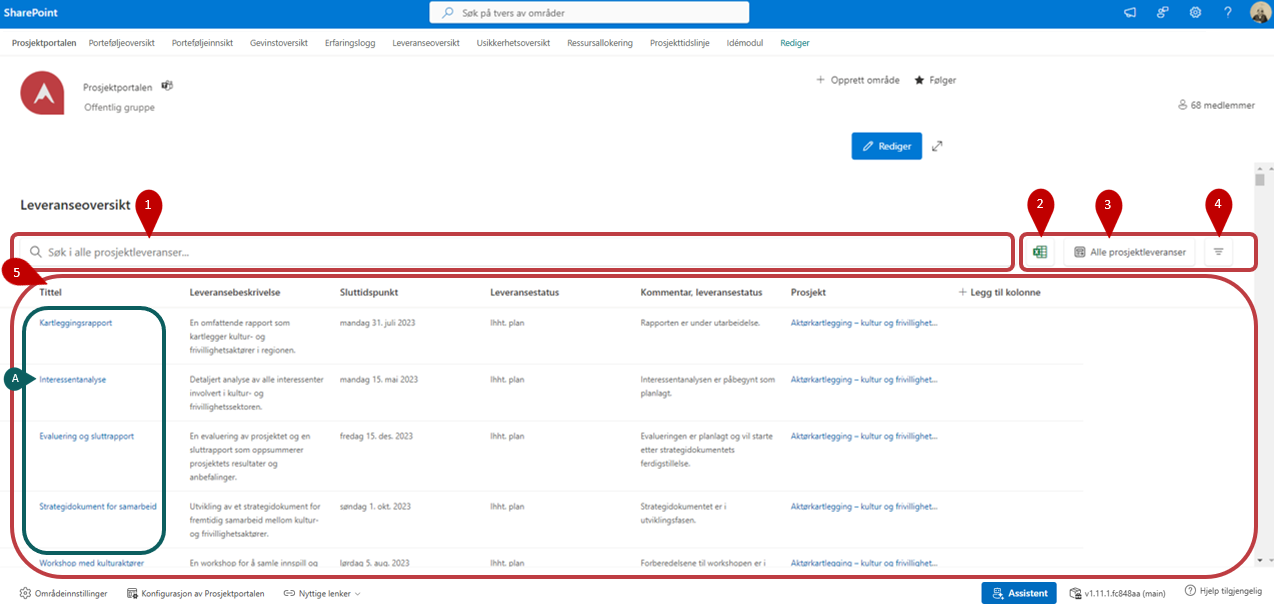Open the Porteføljeoversikt navigation item
The image size is (1274, 607).
(x=124, y=43)
